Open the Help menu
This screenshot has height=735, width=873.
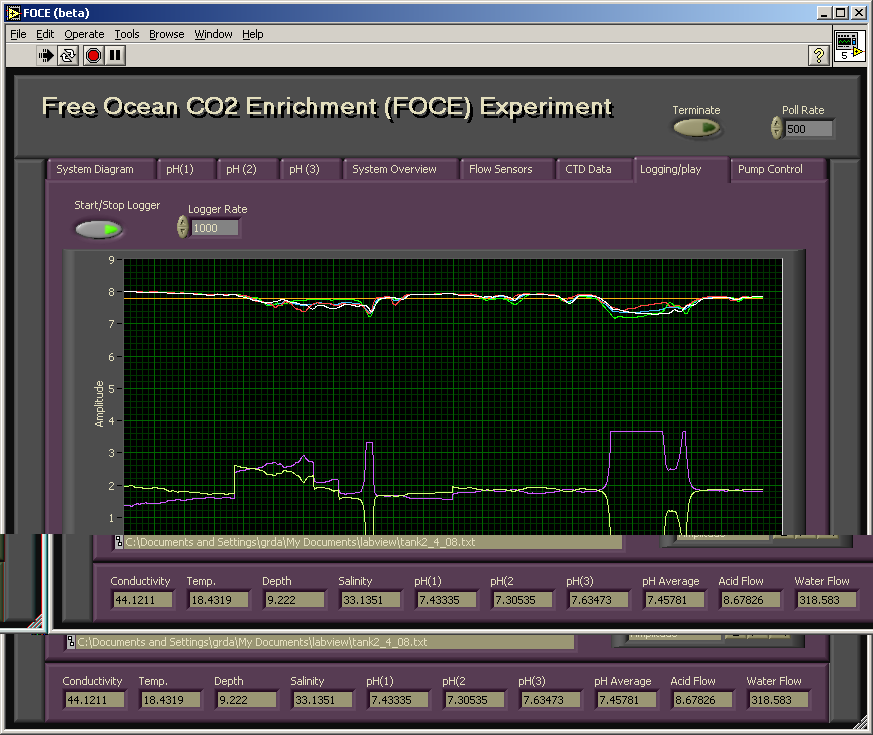(x=253, y=34)
